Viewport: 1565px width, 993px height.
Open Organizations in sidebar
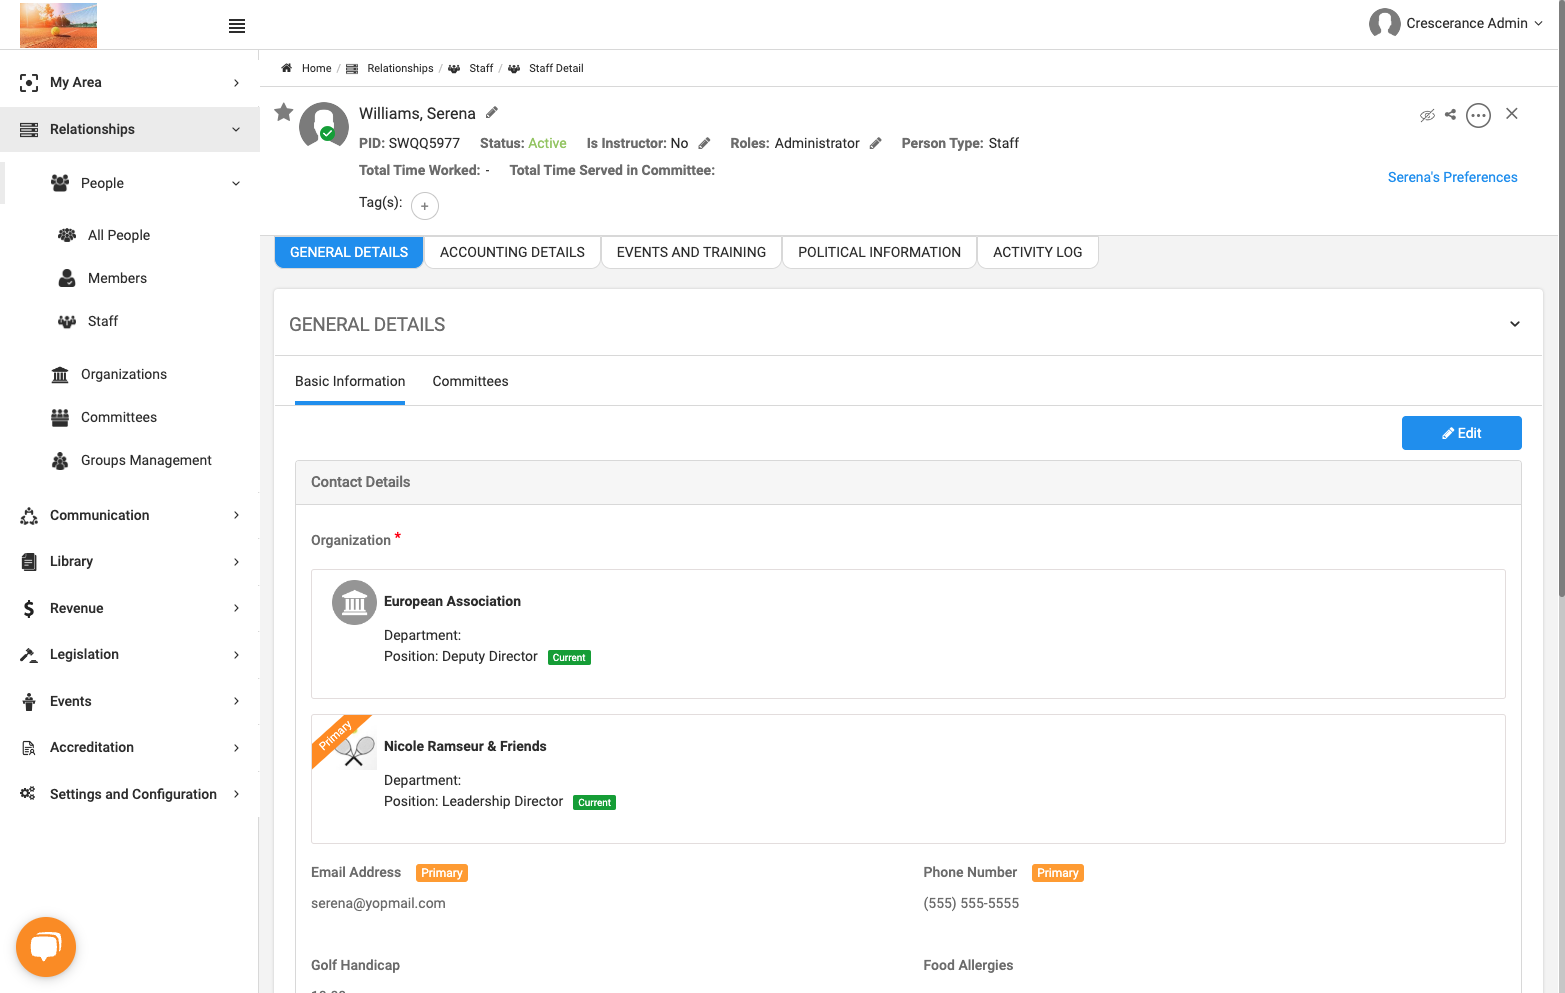click(x=124, y=374)
